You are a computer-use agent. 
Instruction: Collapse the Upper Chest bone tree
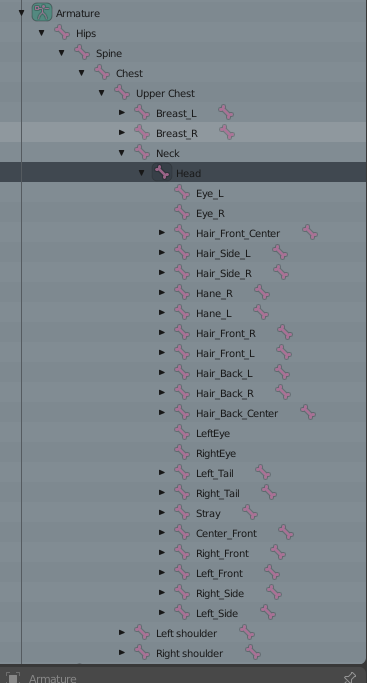tap(101, 93)
